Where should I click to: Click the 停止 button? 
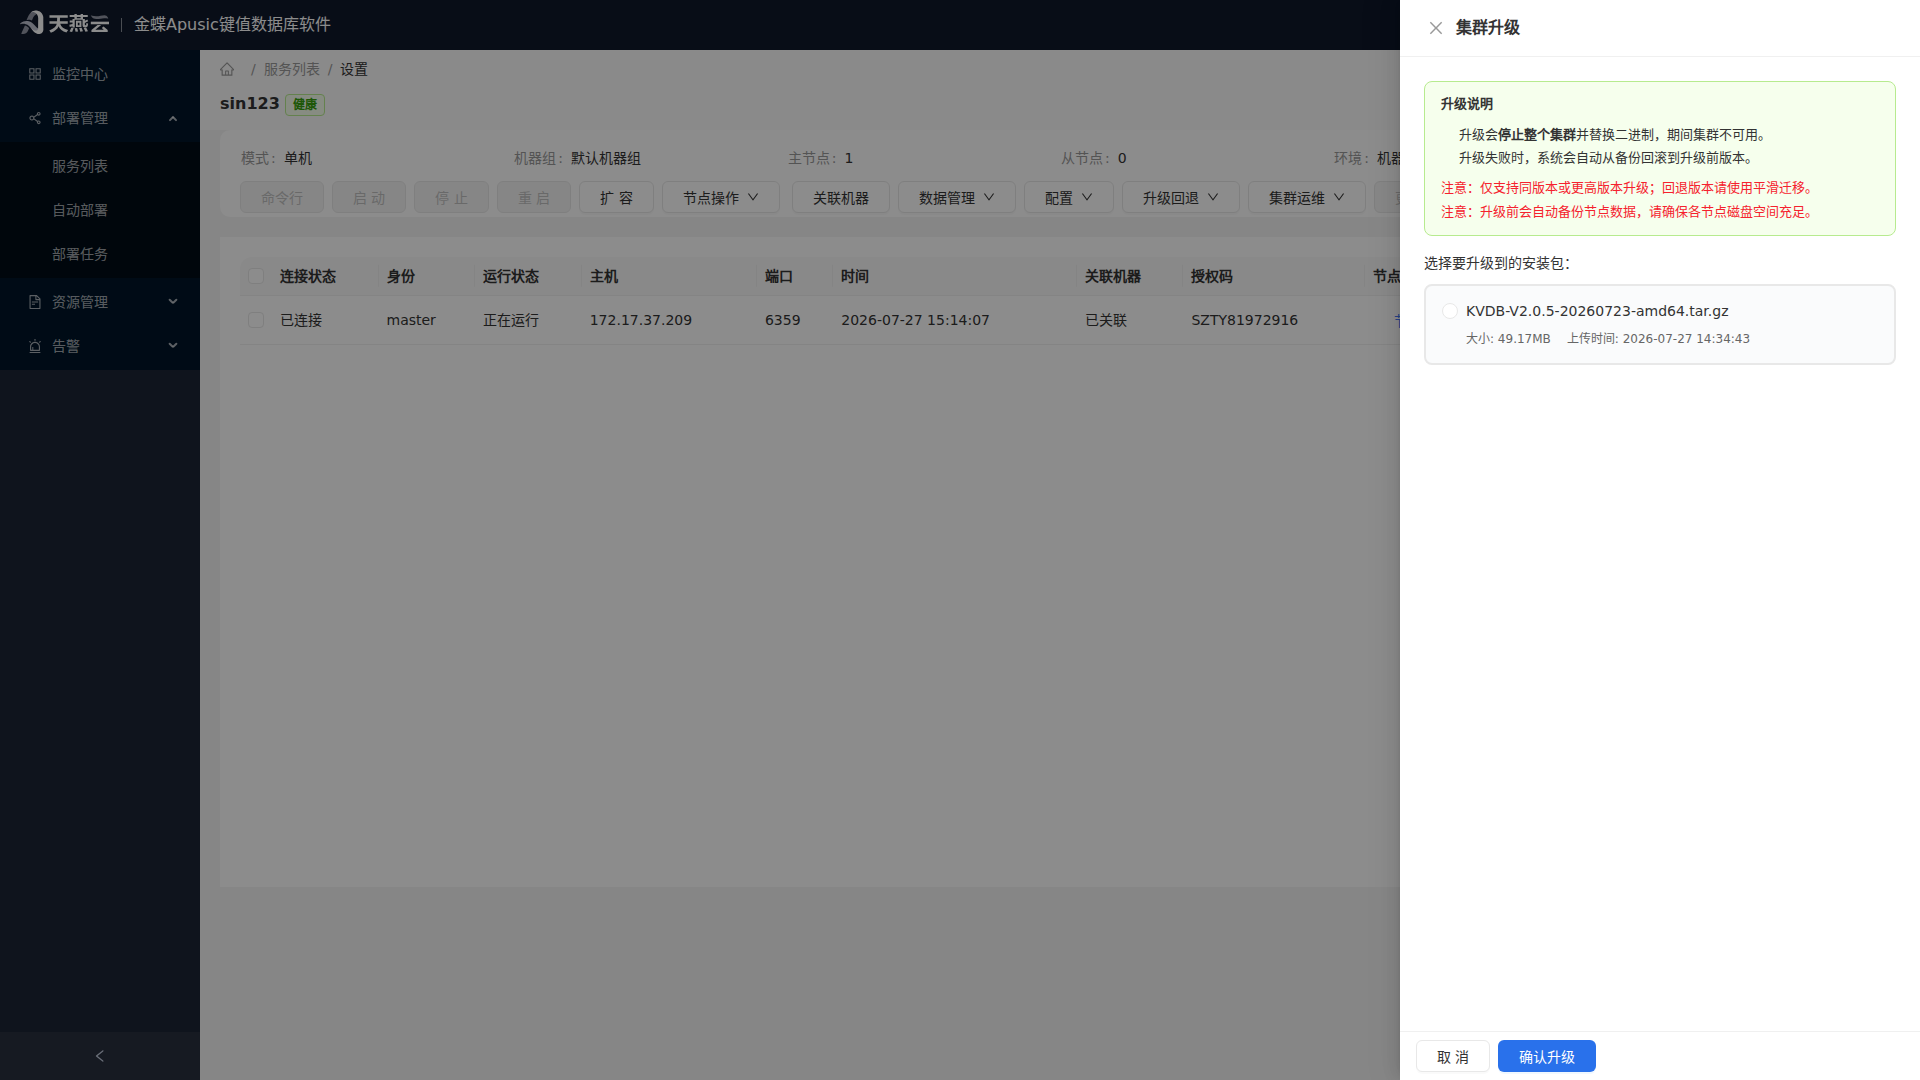point(451,198)
